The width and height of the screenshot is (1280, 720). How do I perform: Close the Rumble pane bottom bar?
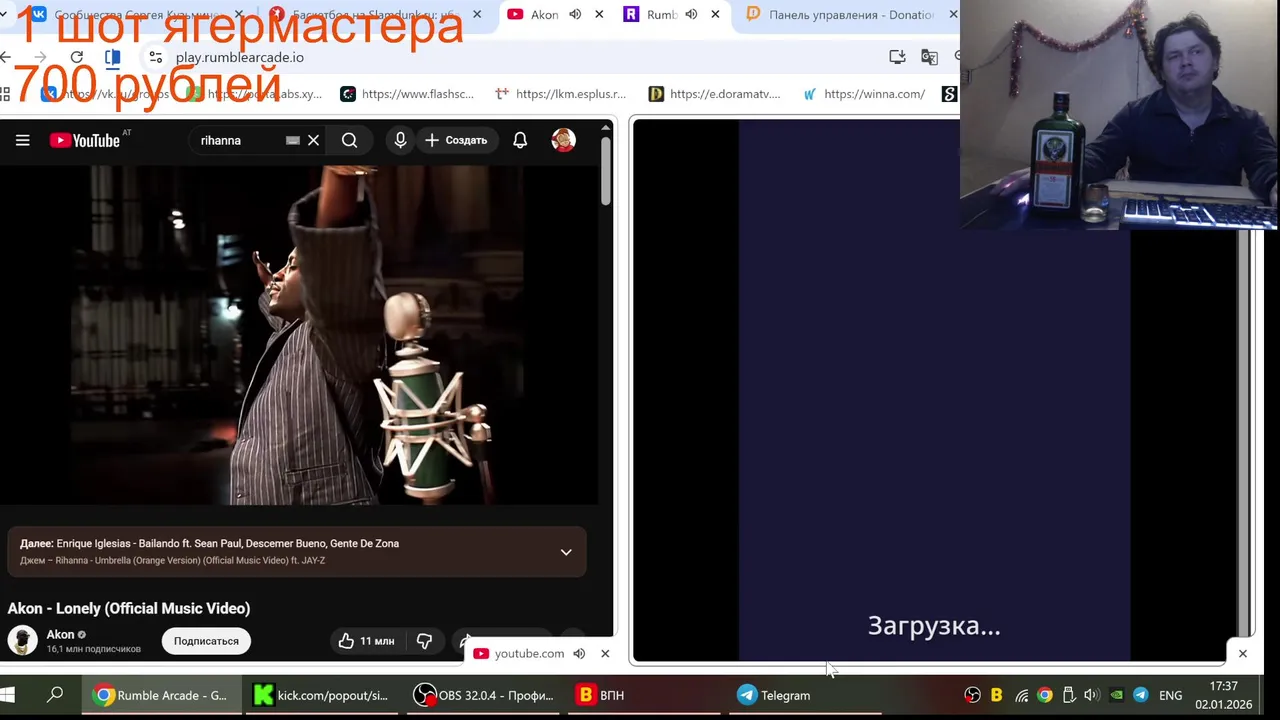1243,654
